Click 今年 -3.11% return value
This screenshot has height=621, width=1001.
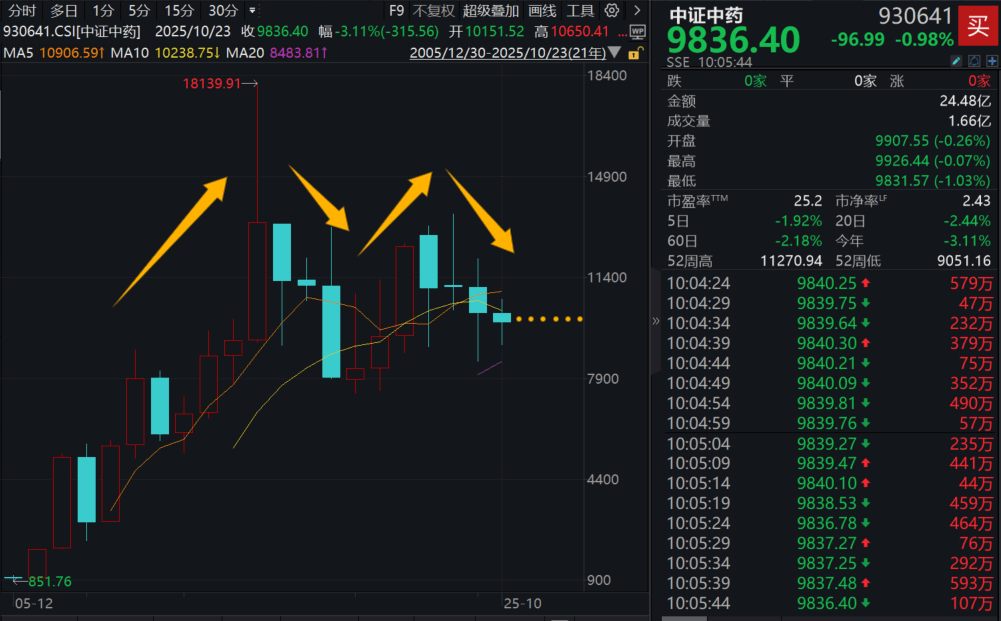click(967, 241)
